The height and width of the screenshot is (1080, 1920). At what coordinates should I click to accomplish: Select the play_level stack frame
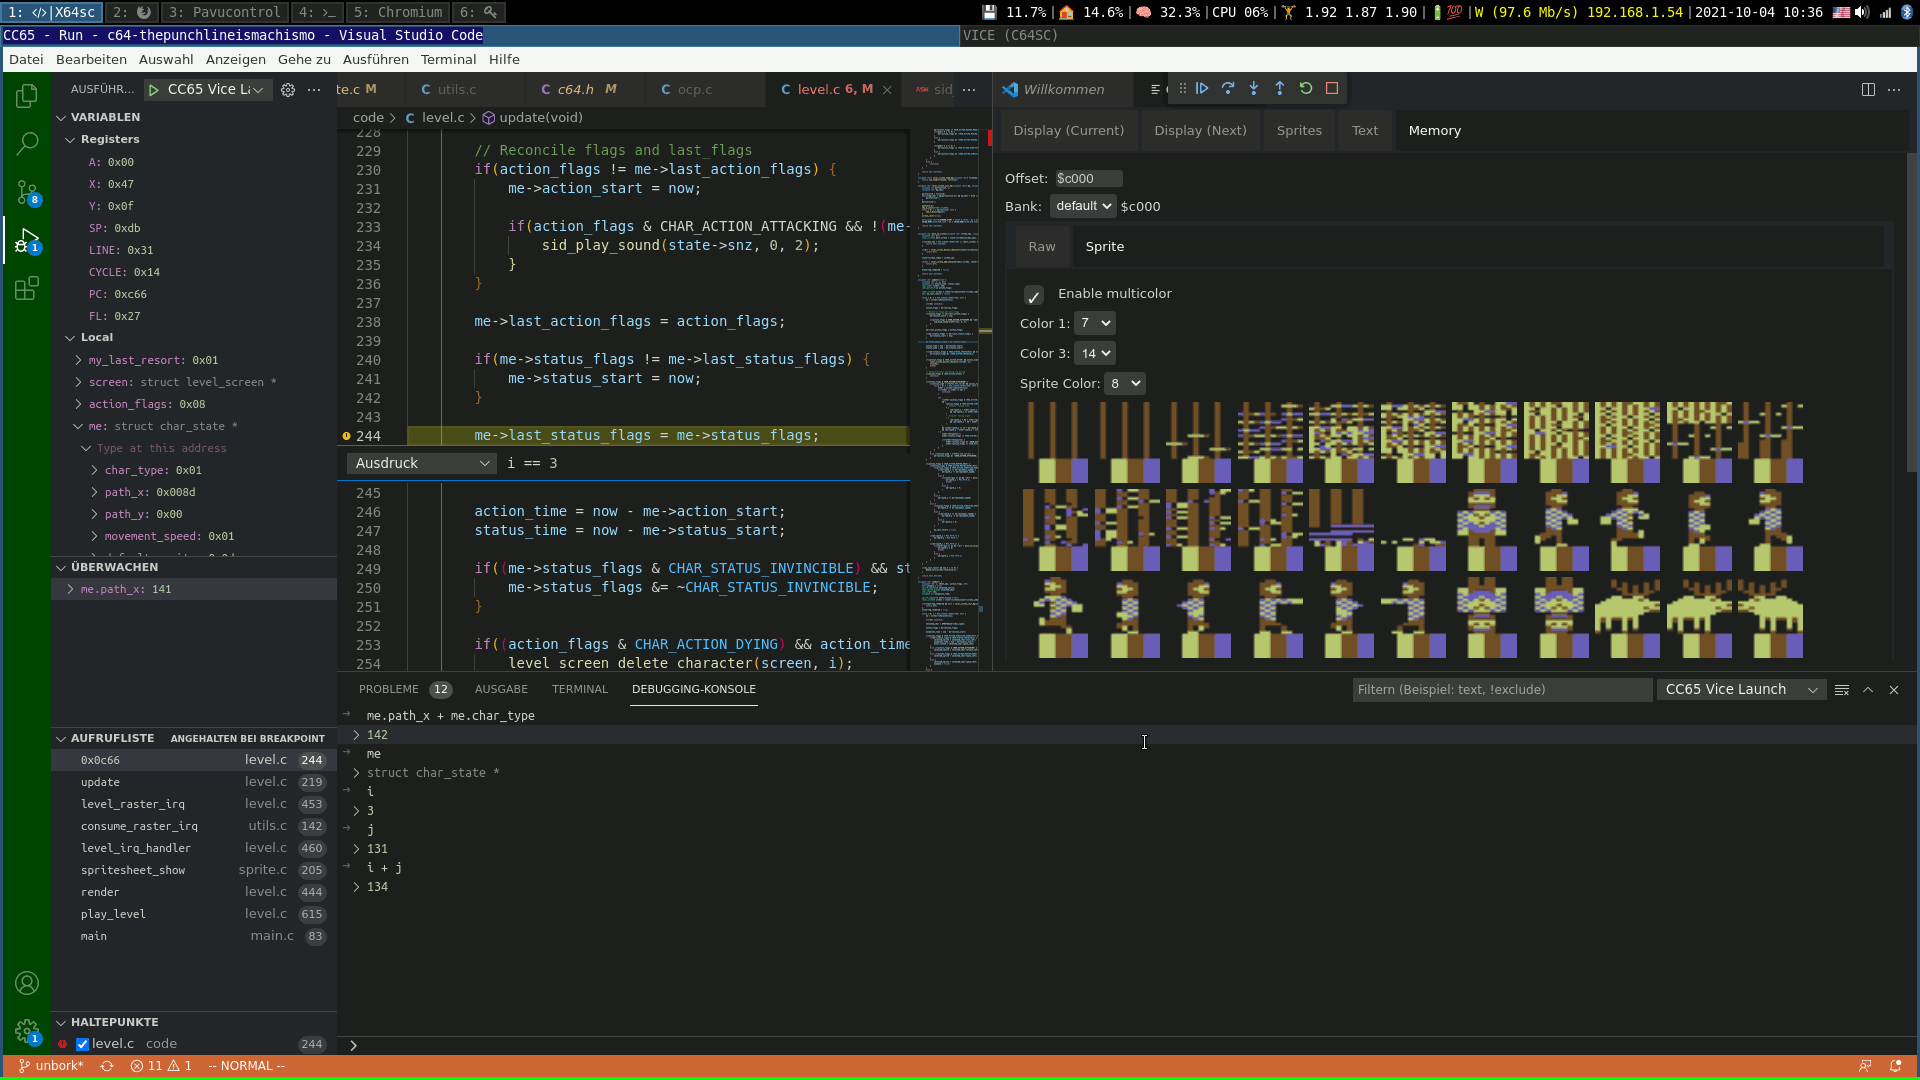[113, 914]
